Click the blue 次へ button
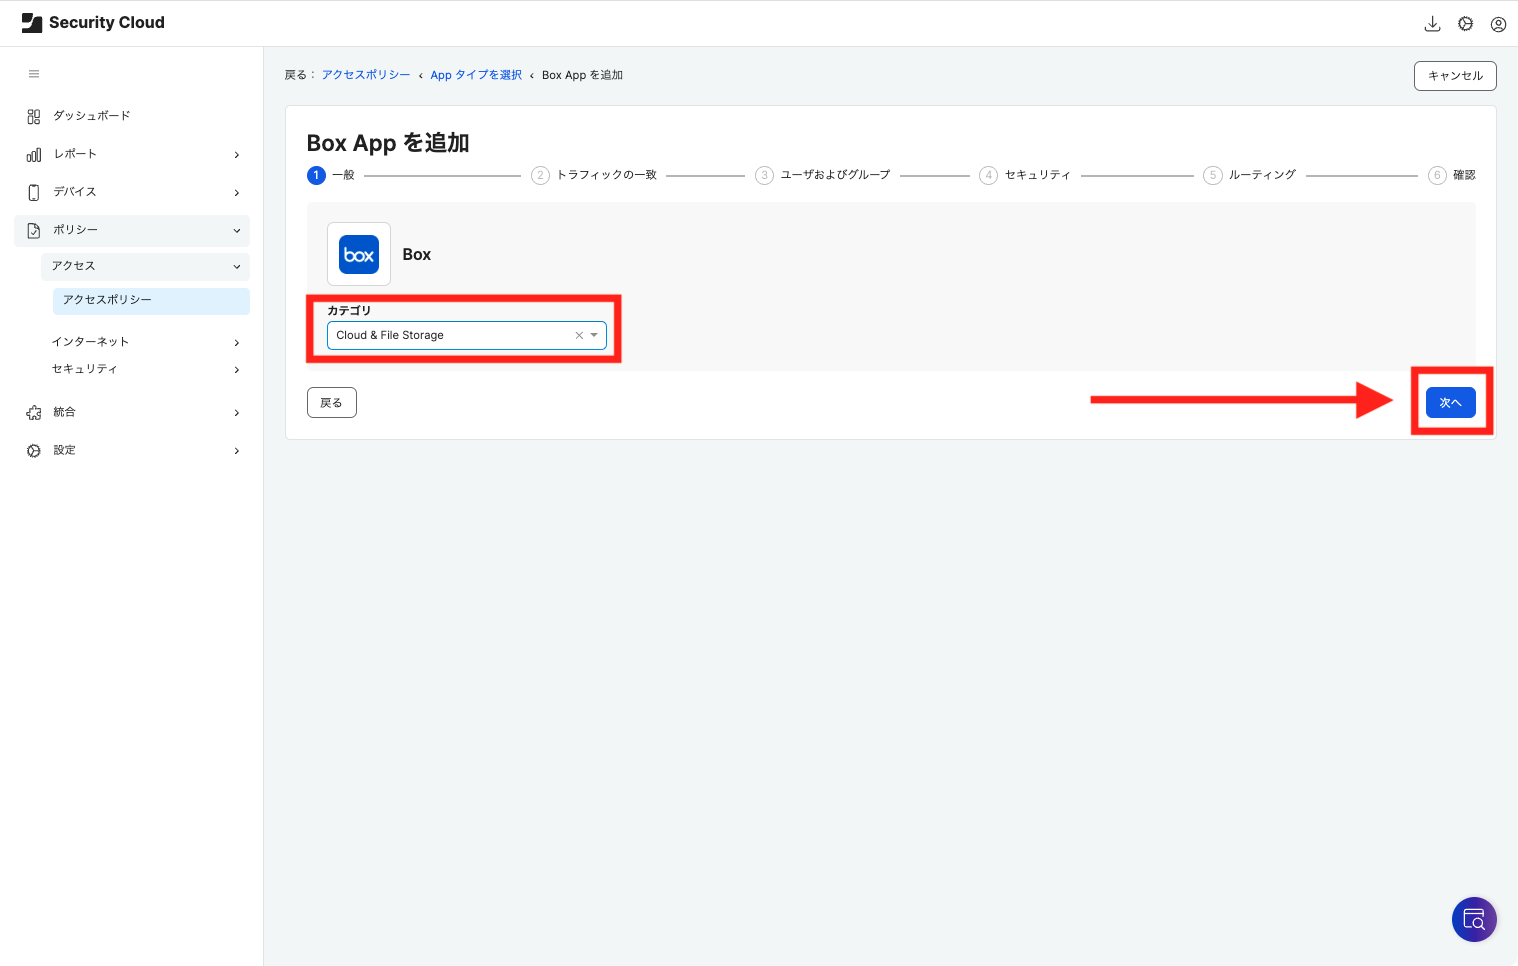This screenshot has width=1518, height=966. click(1451, 402)
